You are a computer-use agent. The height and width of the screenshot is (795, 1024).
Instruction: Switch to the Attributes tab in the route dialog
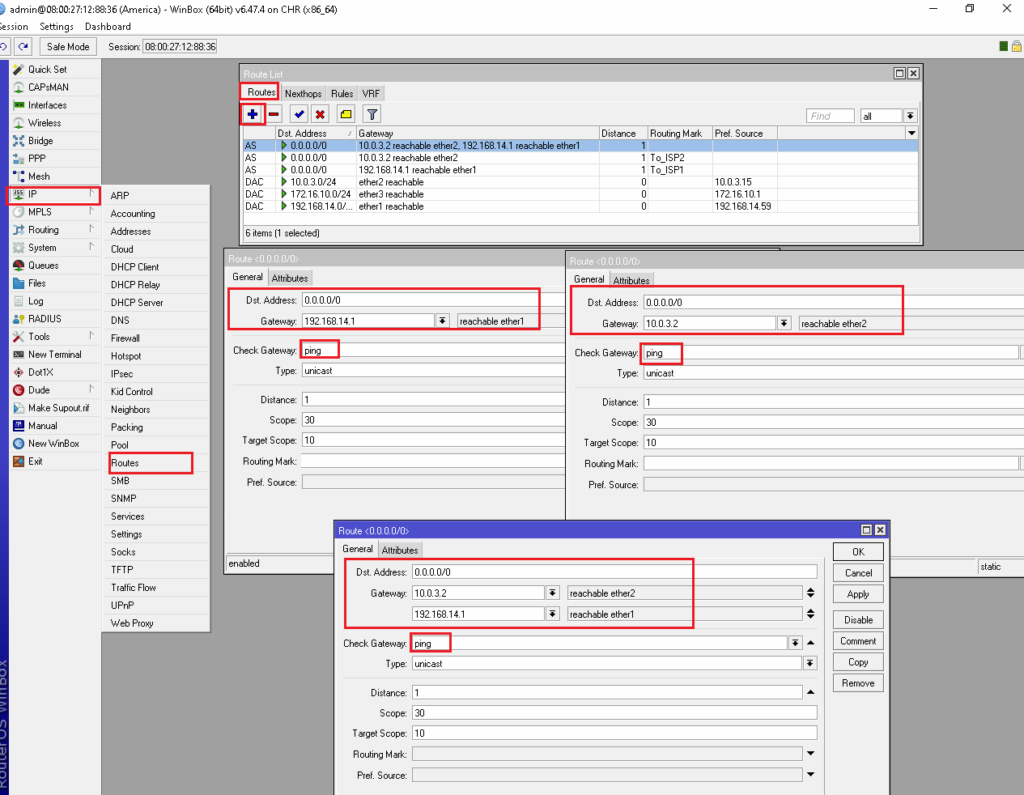[x=400, y=549]
